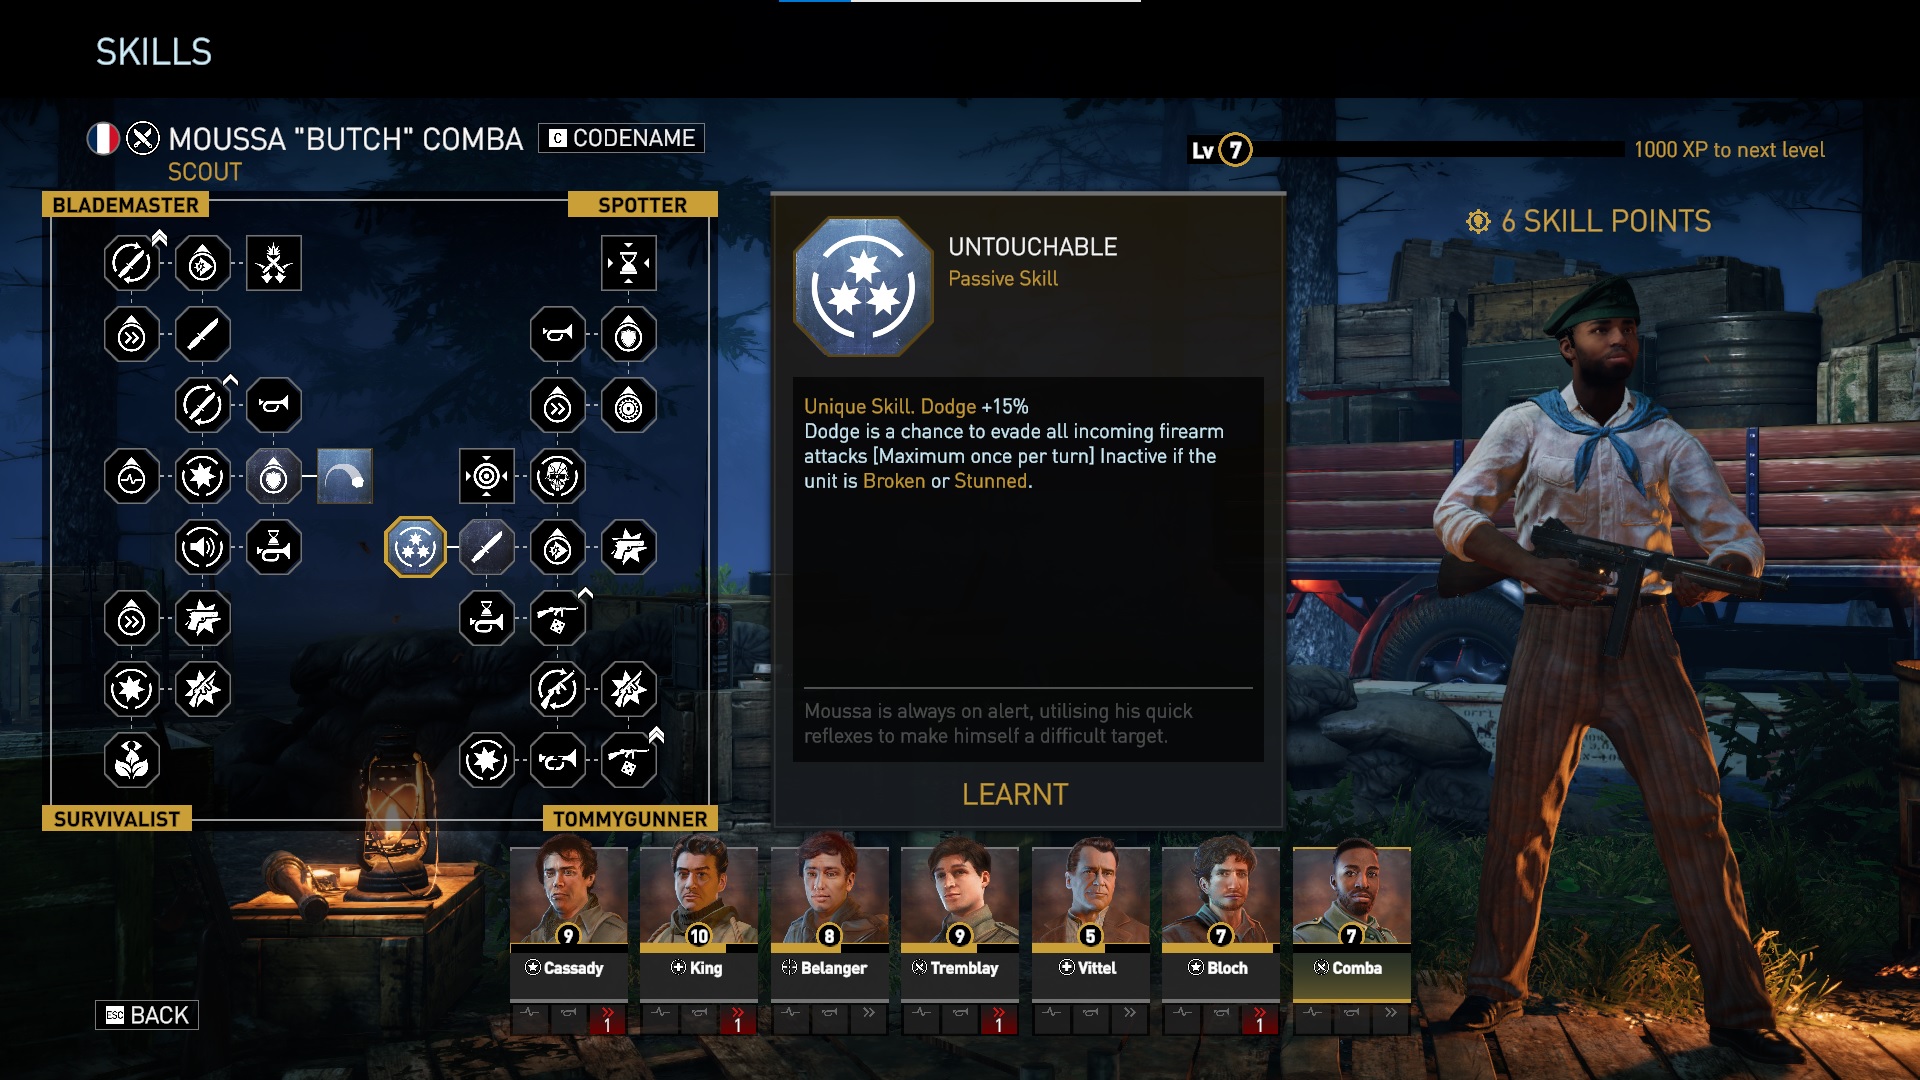The image size is (1920, 1080).
Task: Click the Codename button
Action: 621,138
